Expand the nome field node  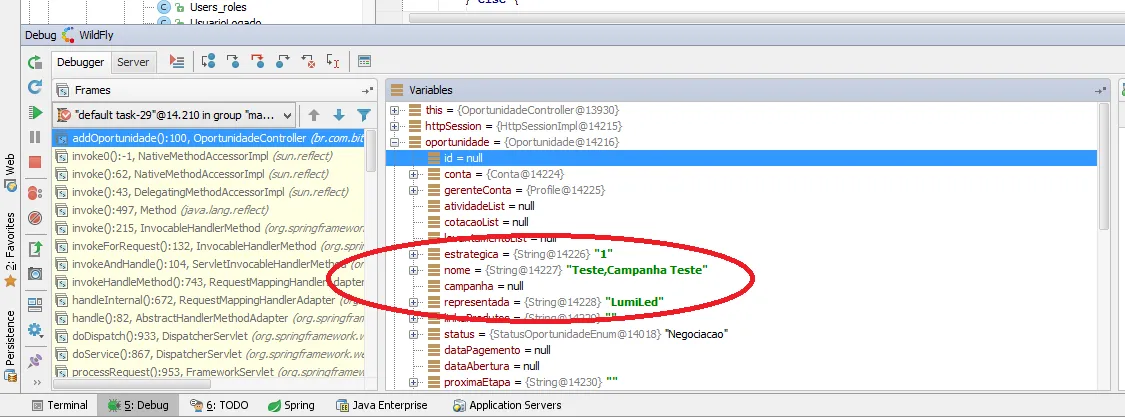click(x=413, y=270)
